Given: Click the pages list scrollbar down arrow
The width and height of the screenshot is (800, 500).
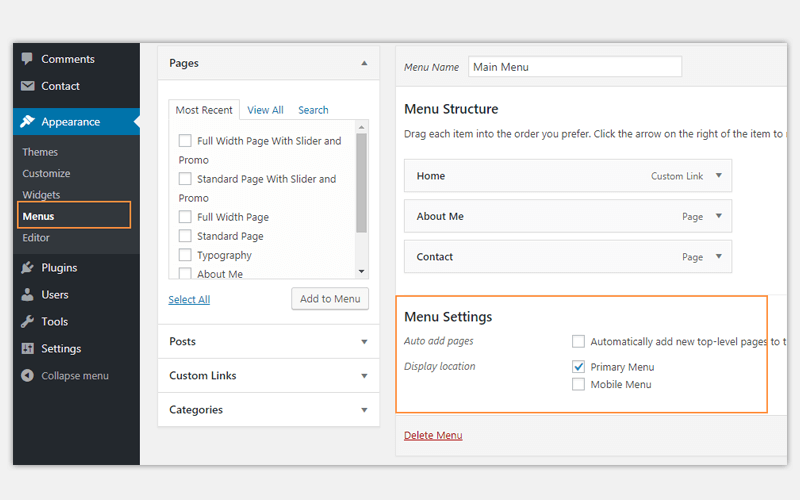Looking at the screenshot, I should pos(362,272).
